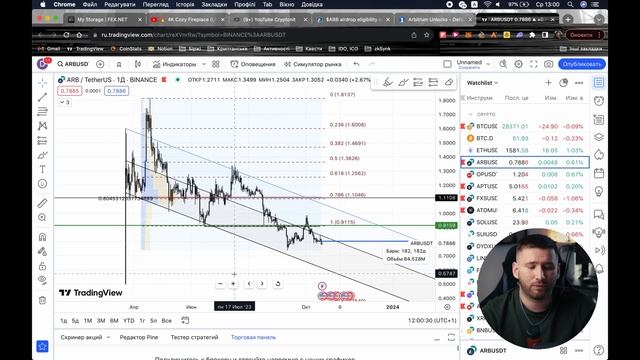This screenshot has width=640, height=360.
Task: Open Watchlist advanced view pie icon
Action: point(564,83)
